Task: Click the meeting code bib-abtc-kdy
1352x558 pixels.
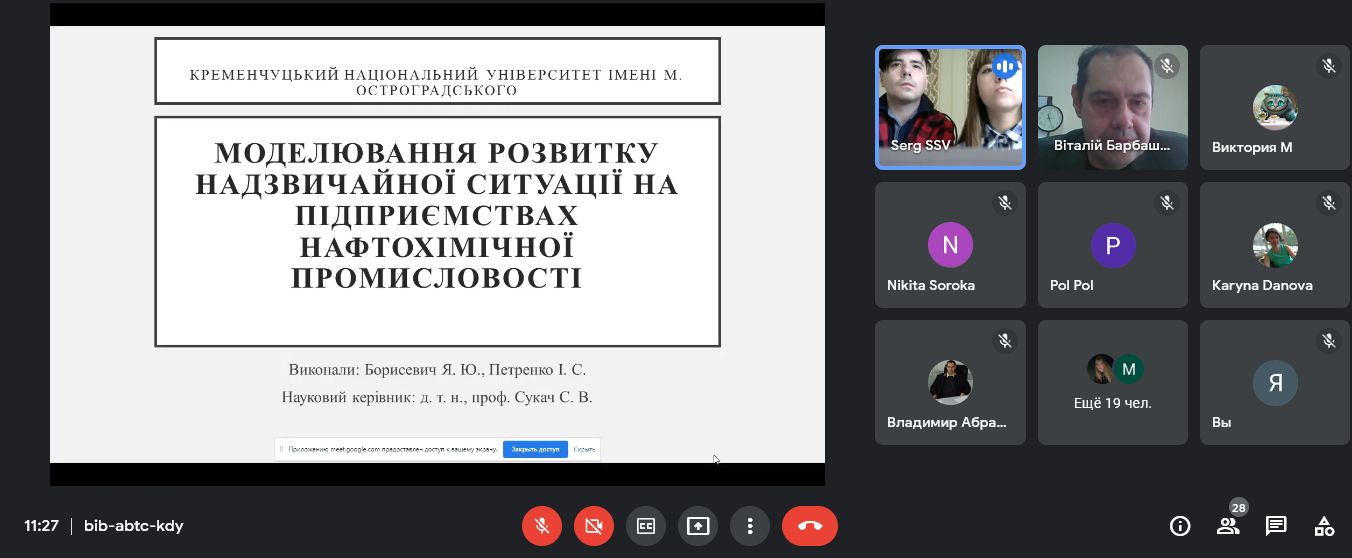Action: pos(134,526)
